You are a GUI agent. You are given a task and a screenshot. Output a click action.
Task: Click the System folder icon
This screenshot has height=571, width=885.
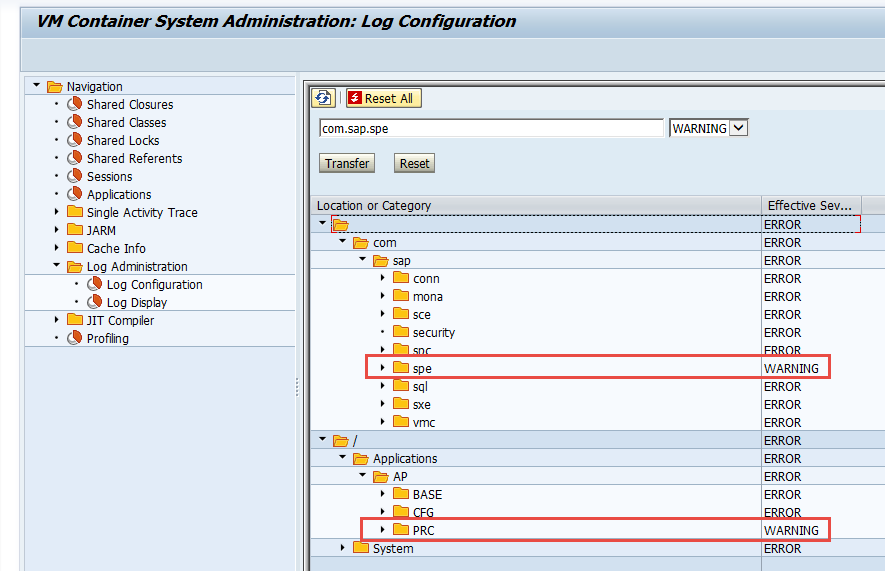[361, 547]
